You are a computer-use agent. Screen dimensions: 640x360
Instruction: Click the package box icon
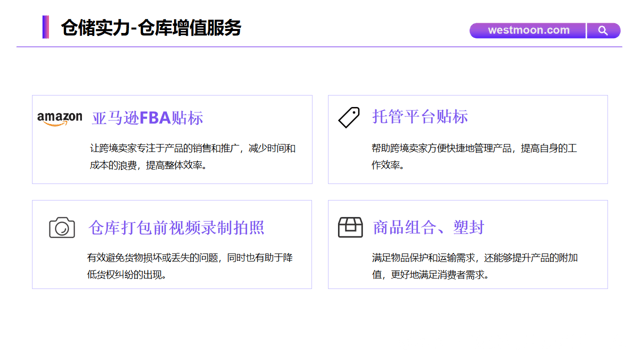(350, 227)
